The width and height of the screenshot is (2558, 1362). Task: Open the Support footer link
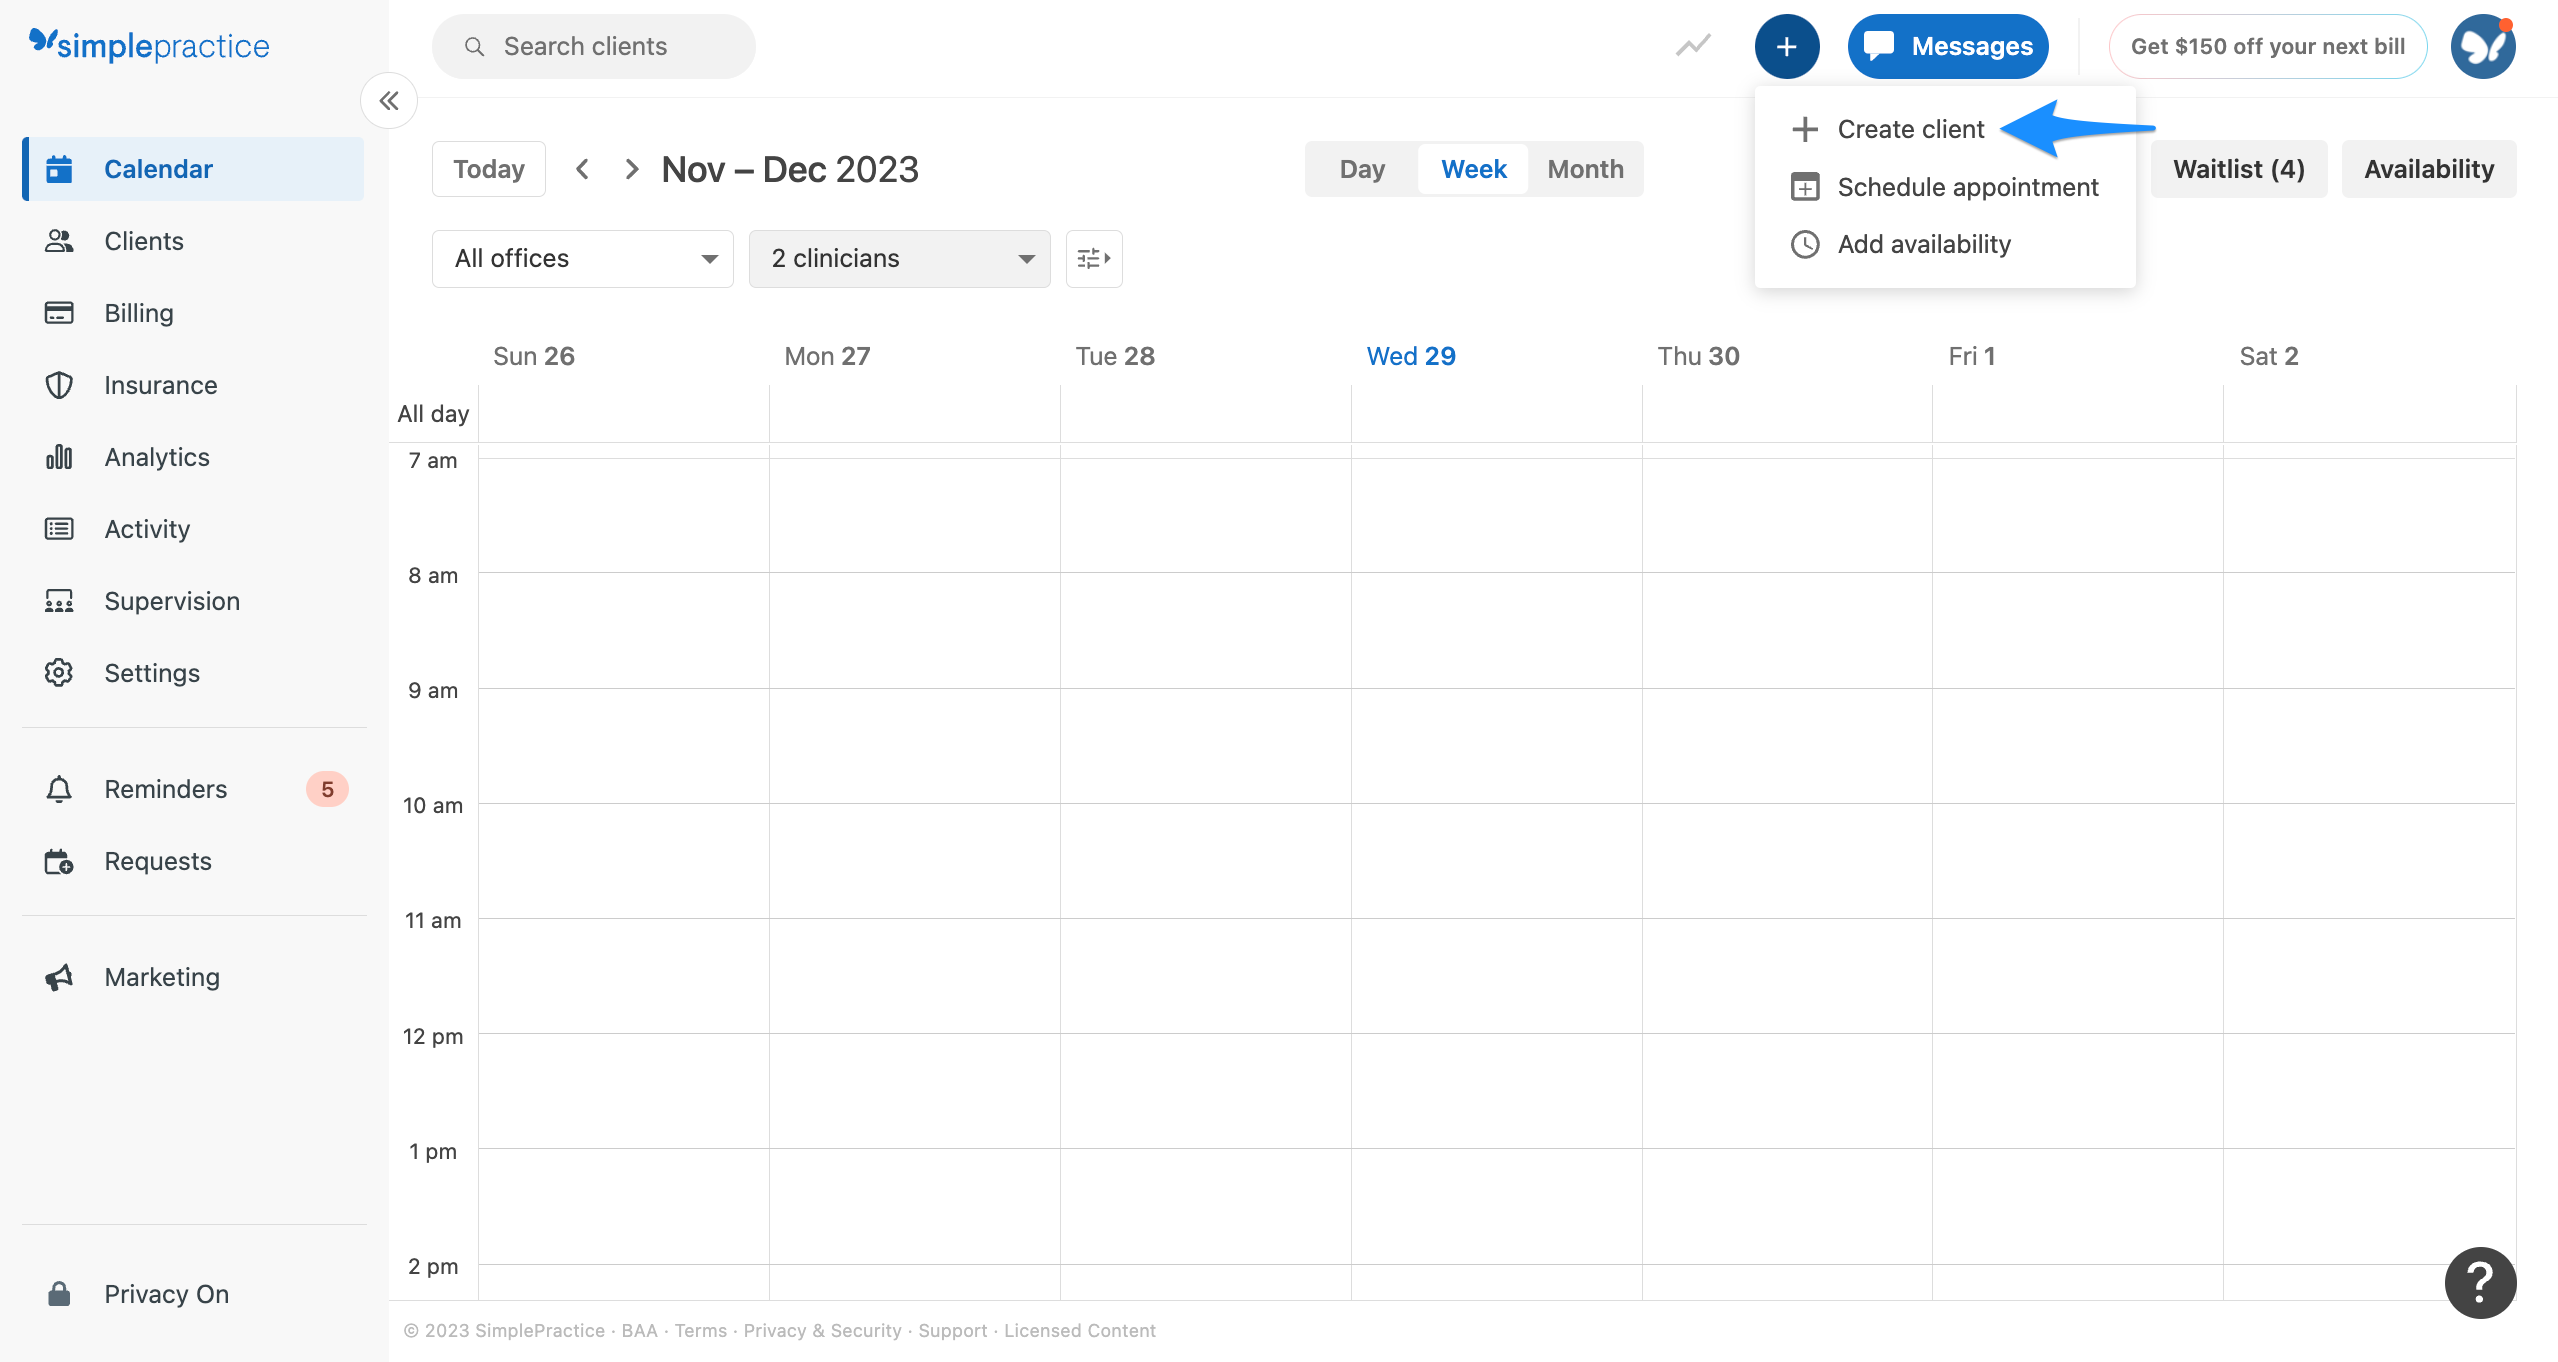(952, 1330)
